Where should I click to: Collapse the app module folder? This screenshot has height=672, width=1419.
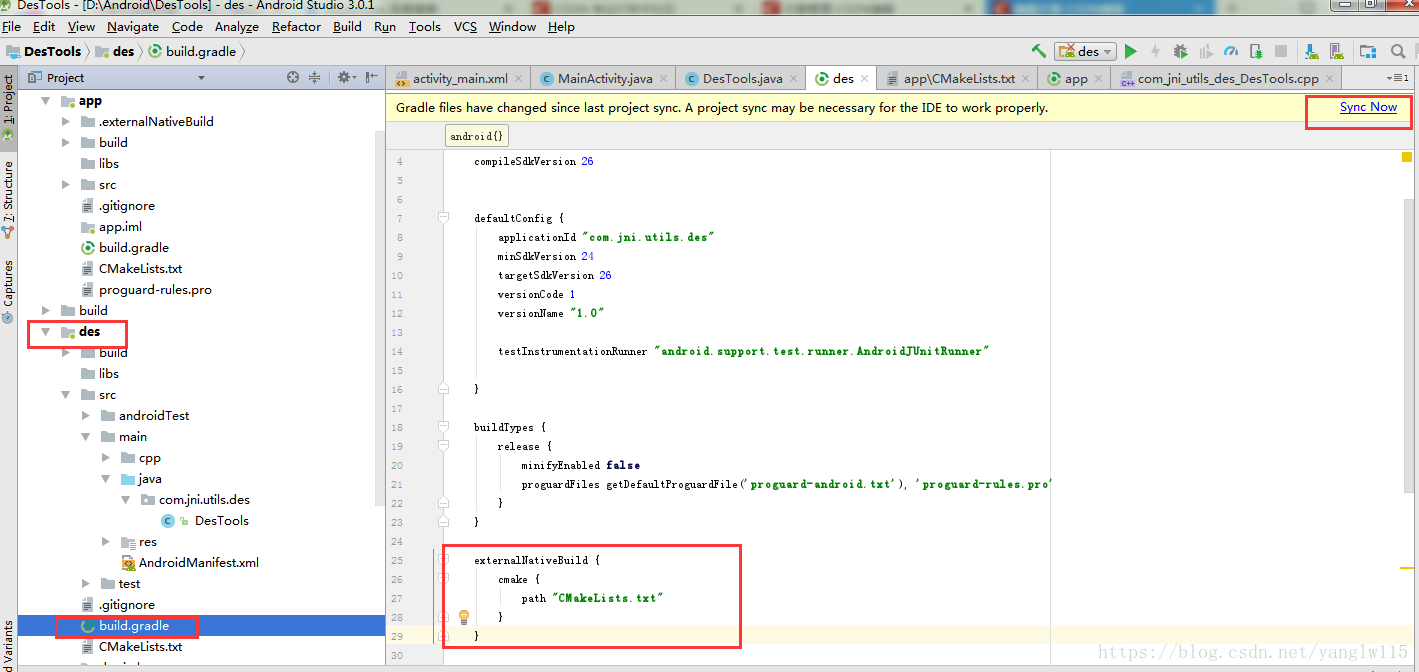46,101
